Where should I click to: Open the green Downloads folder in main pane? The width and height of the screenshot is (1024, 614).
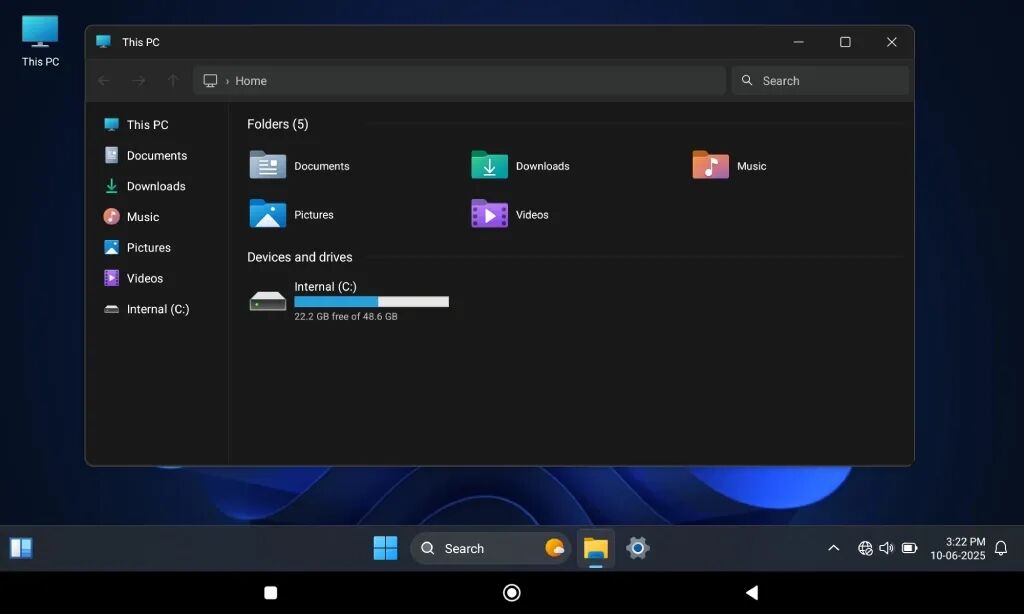click(x=489, y=165)
